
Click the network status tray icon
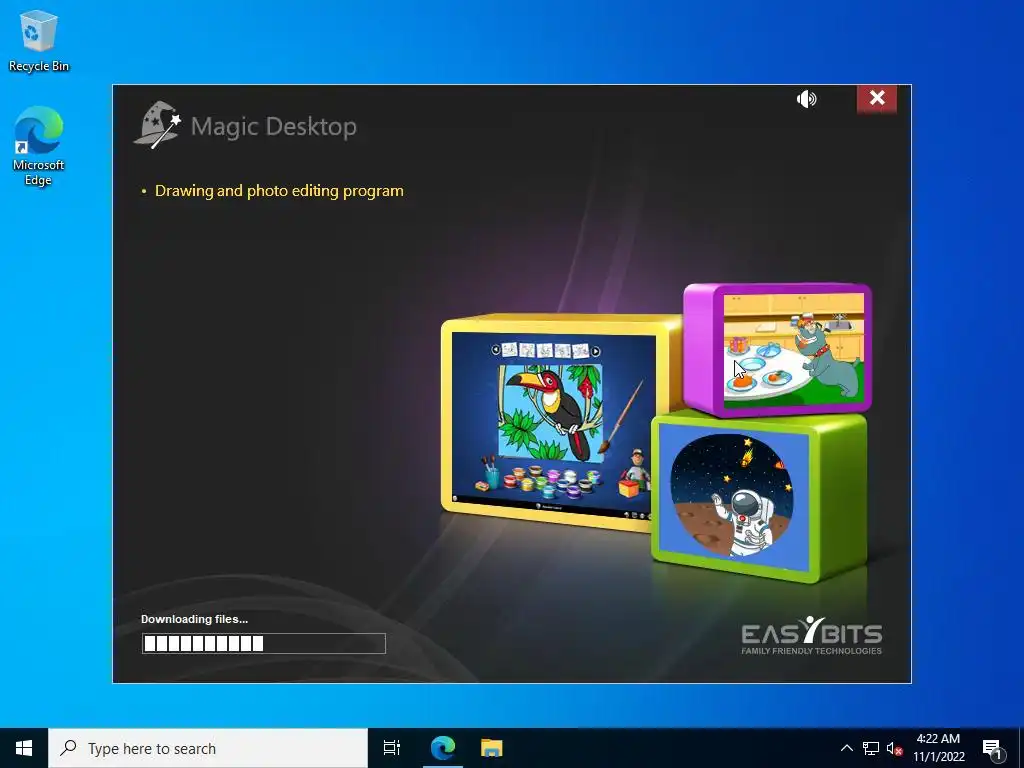click(x=871, y=748)
